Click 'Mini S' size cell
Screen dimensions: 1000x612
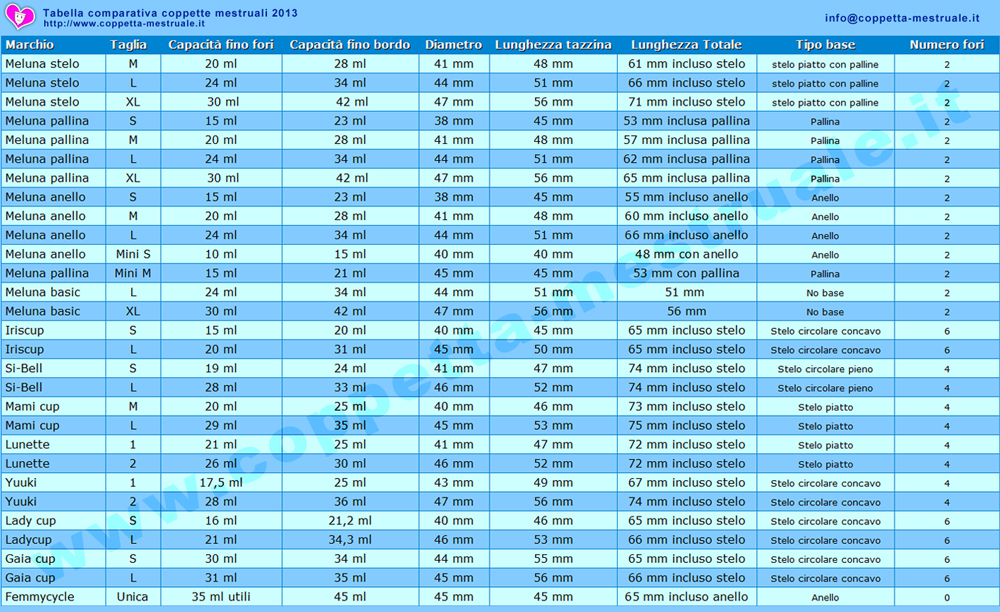[x=133, y=254]
